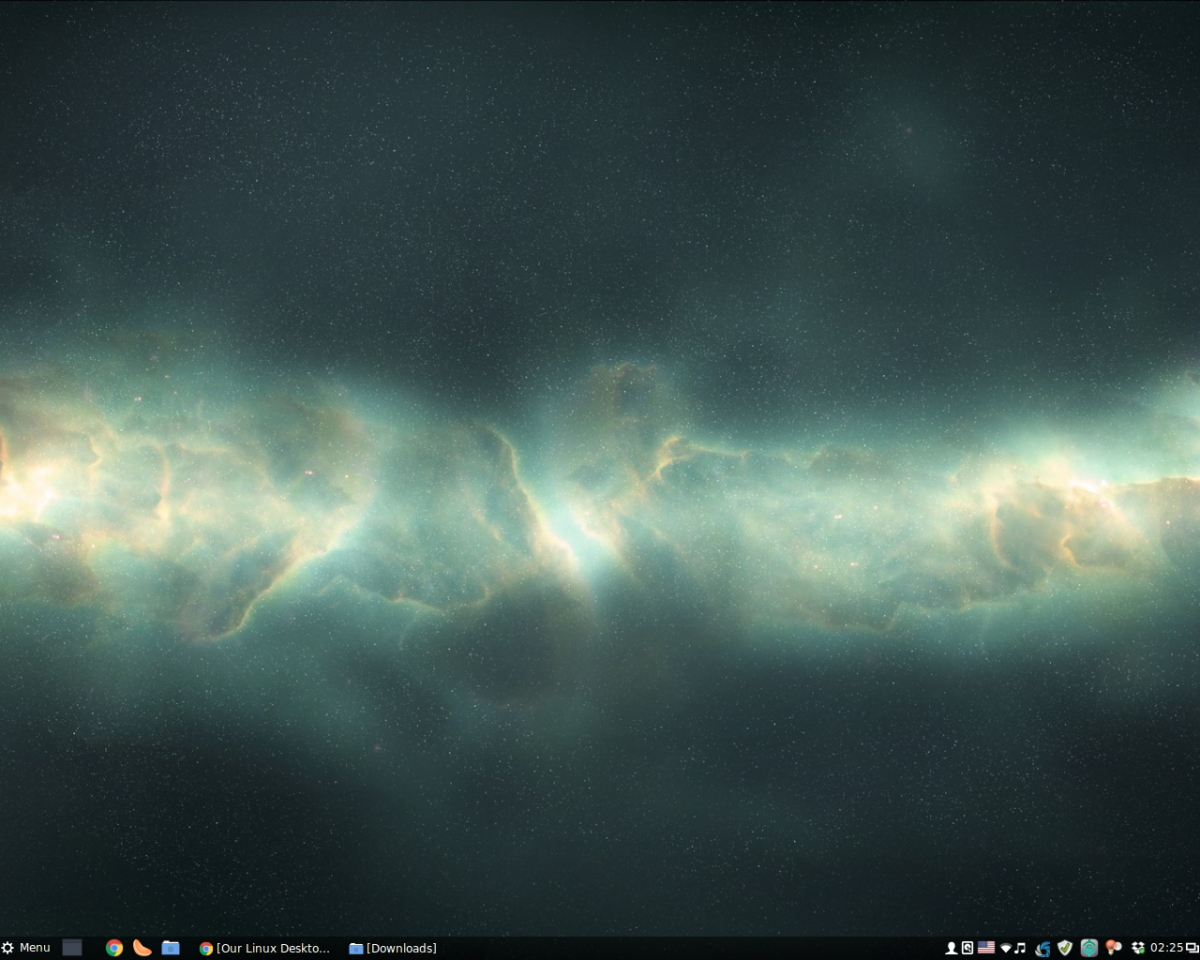Switch to the Our Linux Desktop Chrome window
The width and height of the screenshot is (1200, 960).
coord(265,948)
